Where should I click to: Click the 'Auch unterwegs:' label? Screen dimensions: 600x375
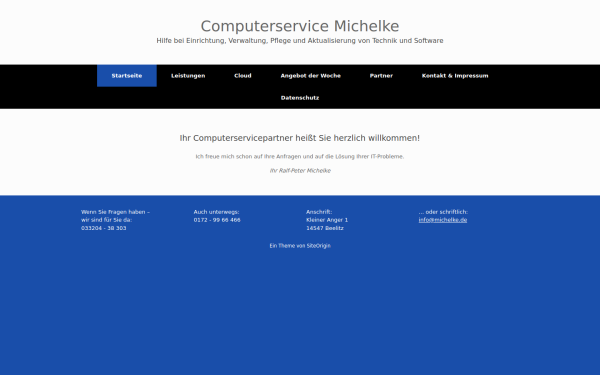[x=216, y=212]
